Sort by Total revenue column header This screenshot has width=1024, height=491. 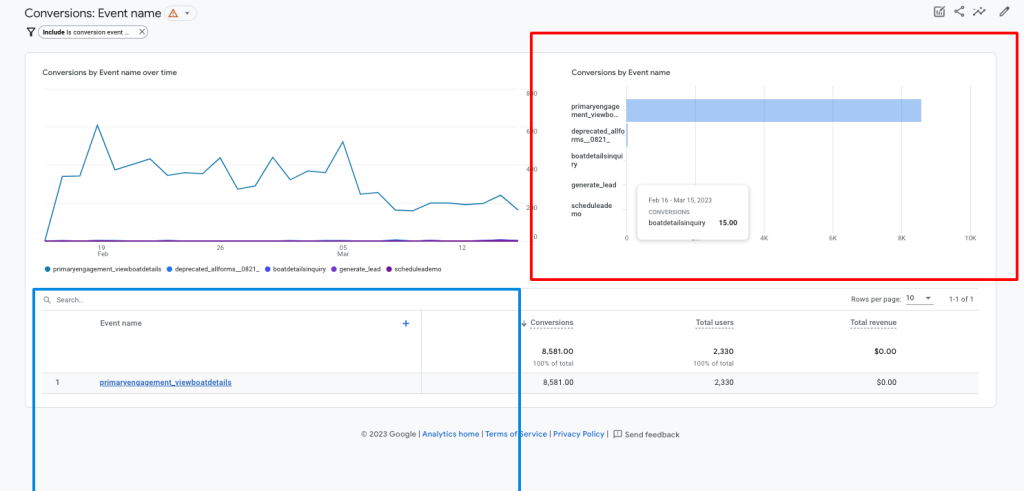873,322
